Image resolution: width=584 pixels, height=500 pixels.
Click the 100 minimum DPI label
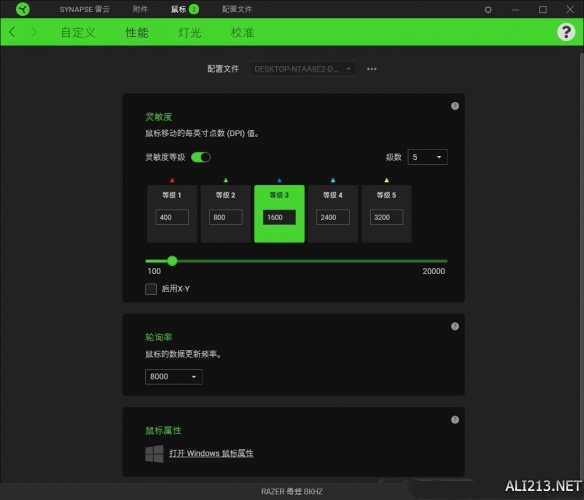pos(154,271)
